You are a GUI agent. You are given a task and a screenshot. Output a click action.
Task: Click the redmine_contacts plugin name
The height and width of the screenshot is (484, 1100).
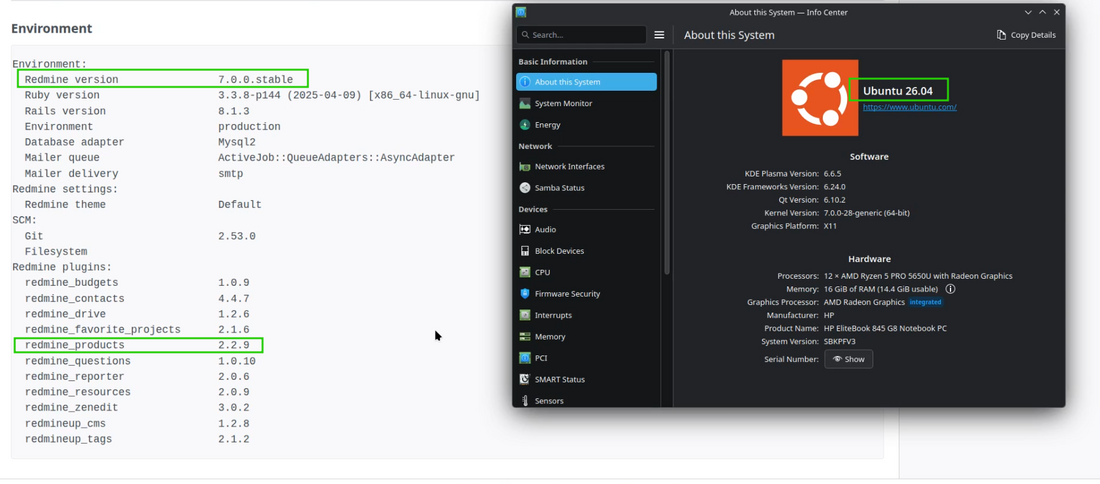pyautogui.click(x=74, y=299)
